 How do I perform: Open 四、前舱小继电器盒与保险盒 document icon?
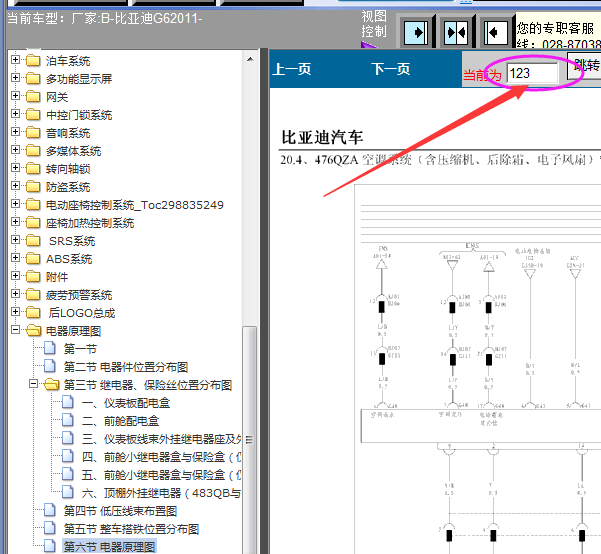click(67, 456)
